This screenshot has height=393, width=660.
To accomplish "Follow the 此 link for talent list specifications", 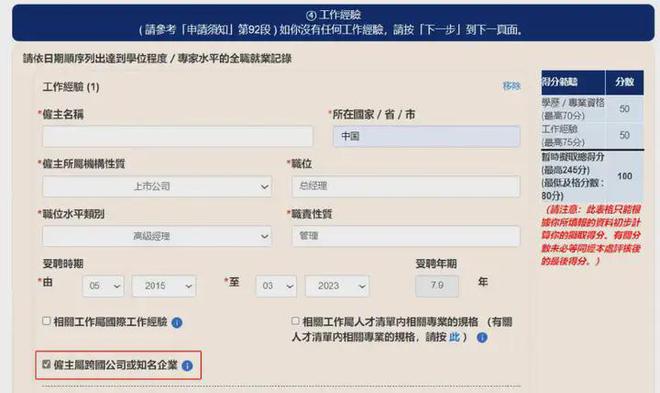I will (454, 337).
